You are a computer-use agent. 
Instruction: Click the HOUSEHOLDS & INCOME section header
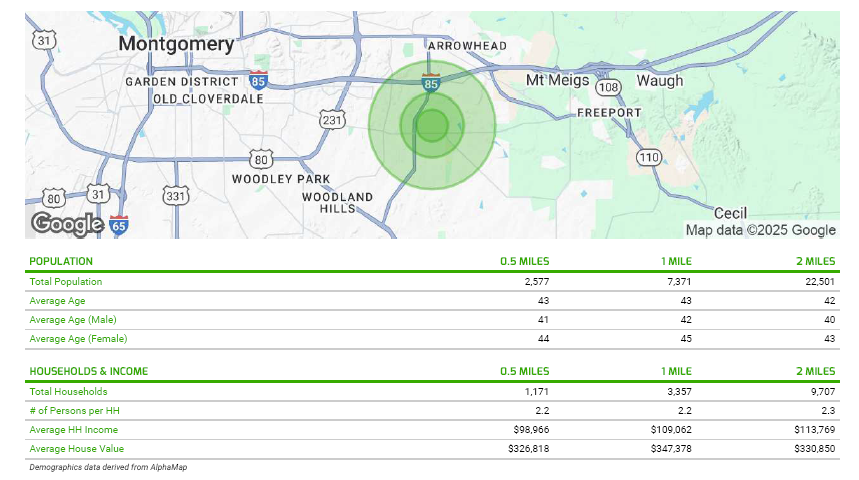[x=88, y=371]
